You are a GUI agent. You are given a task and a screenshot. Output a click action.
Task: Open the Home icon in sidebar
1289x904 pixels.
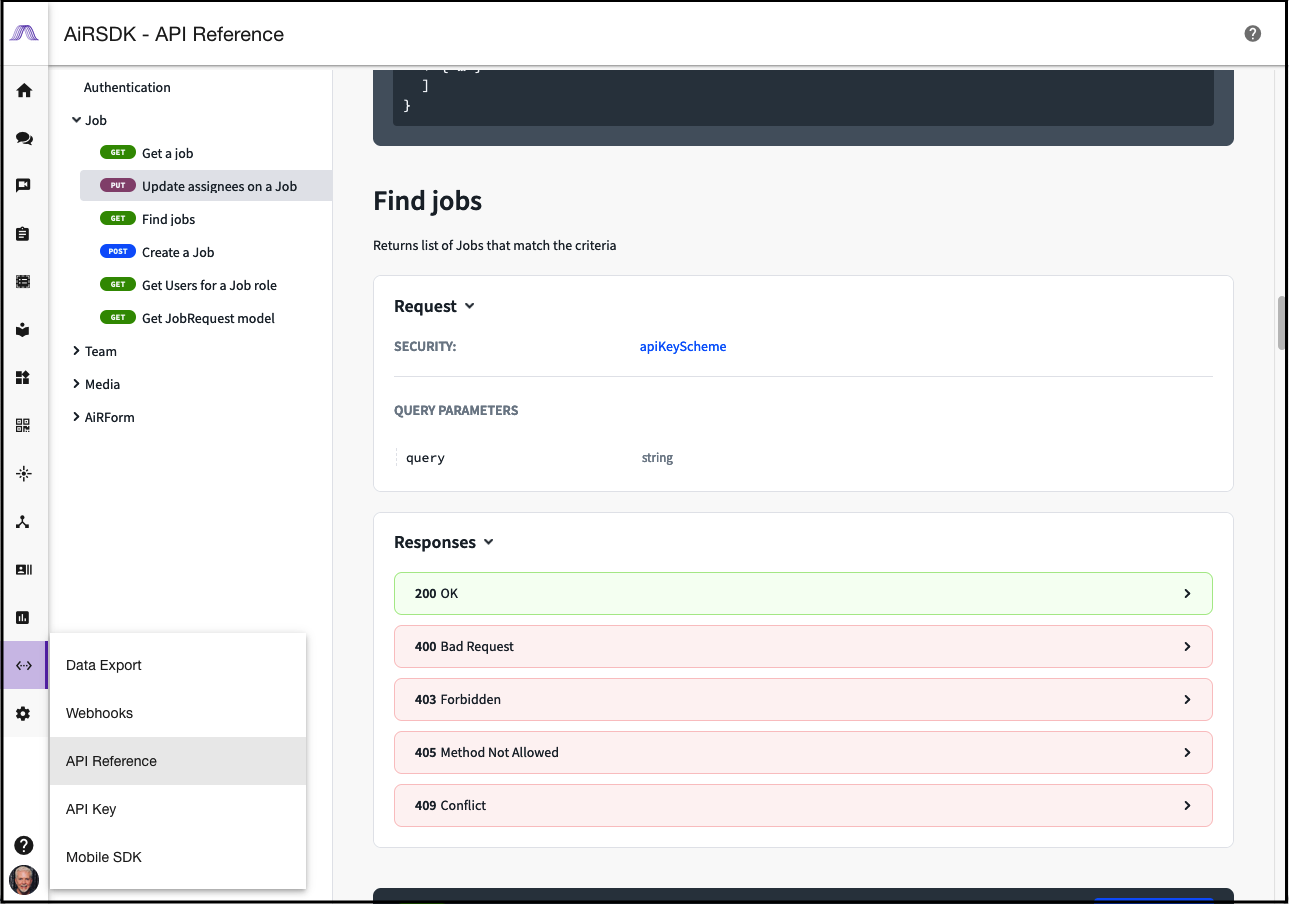coord(24,90)
